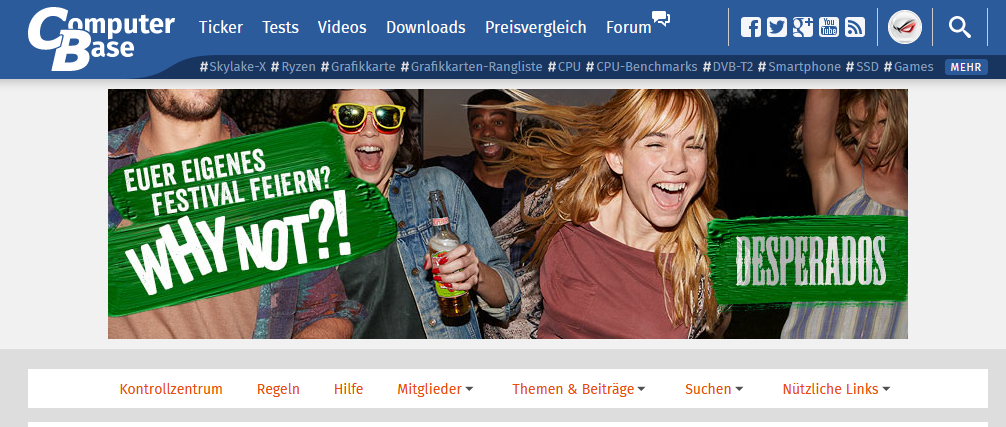1006x427 pixels.
Task: Click the MEHR button
Action: (x=966, y=67)
